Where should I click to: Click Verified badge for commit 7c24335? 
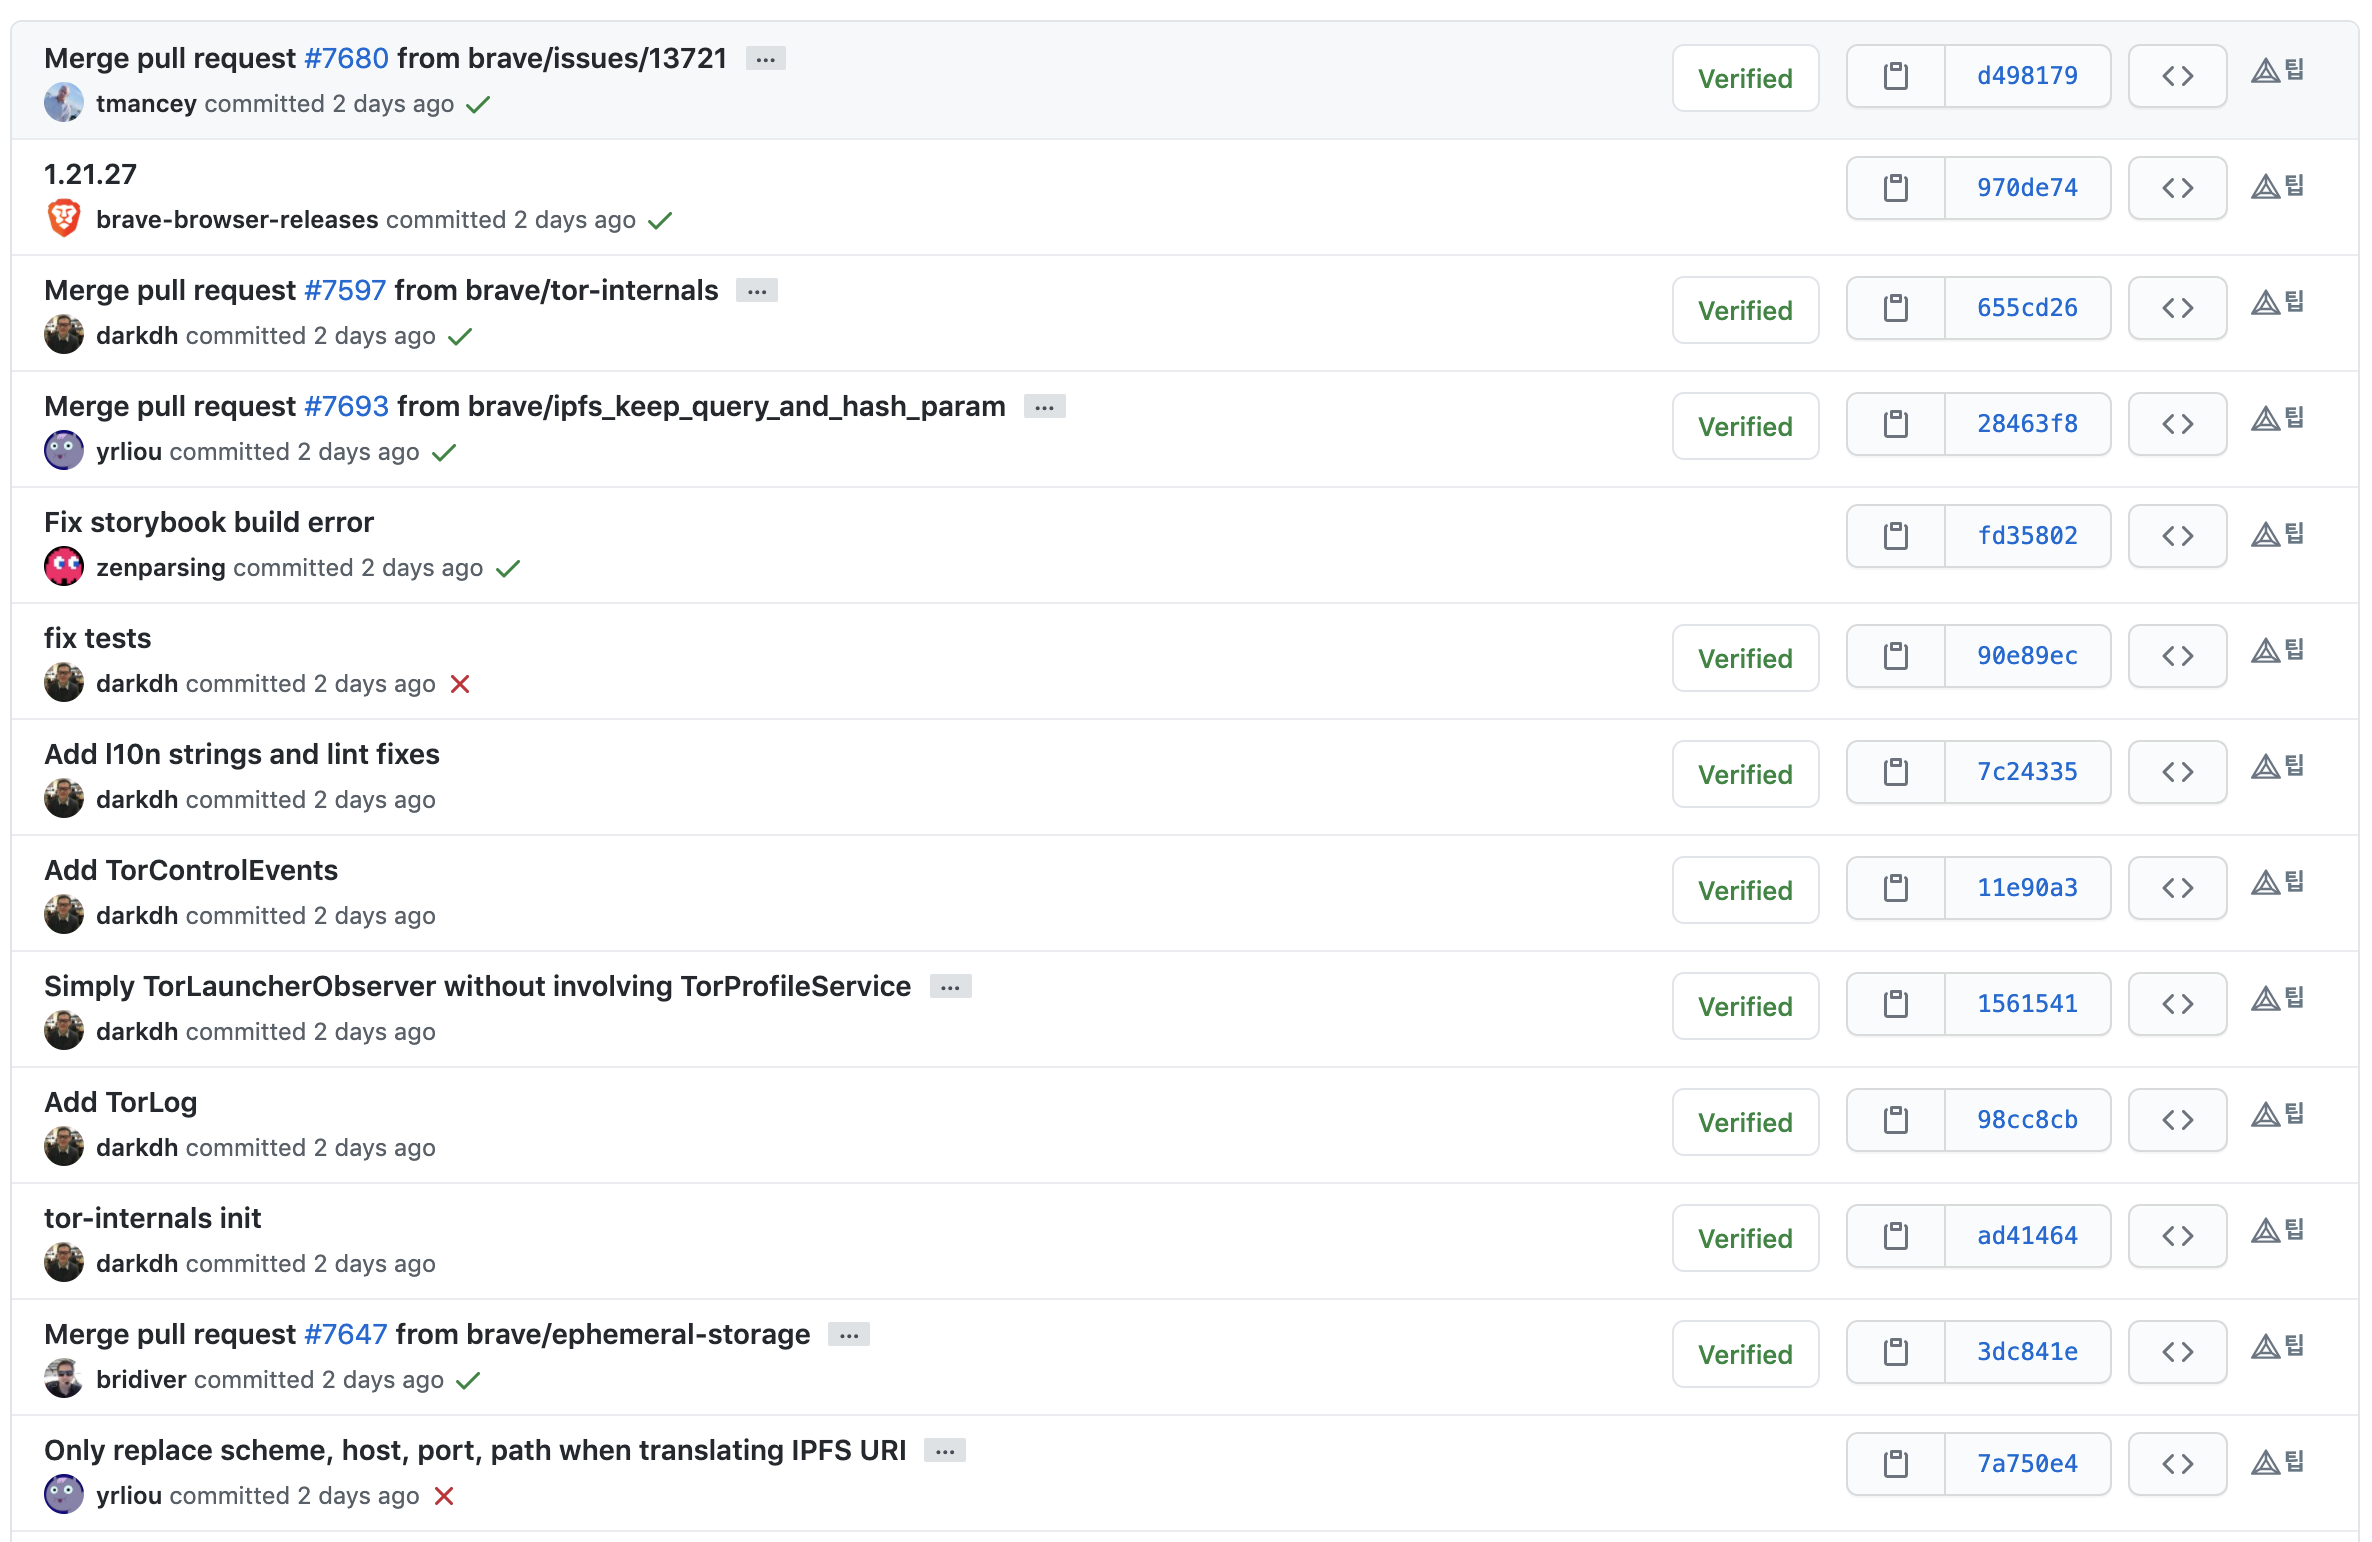tap(1745, 774)
